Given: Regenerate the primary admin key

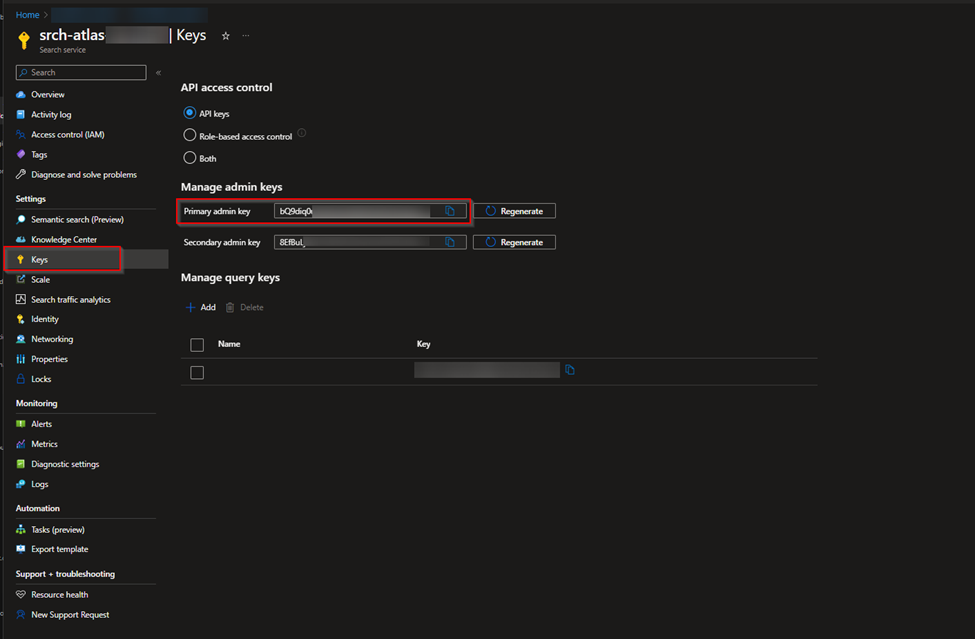Looking at the screenshot, I should [x=514, y=211].
